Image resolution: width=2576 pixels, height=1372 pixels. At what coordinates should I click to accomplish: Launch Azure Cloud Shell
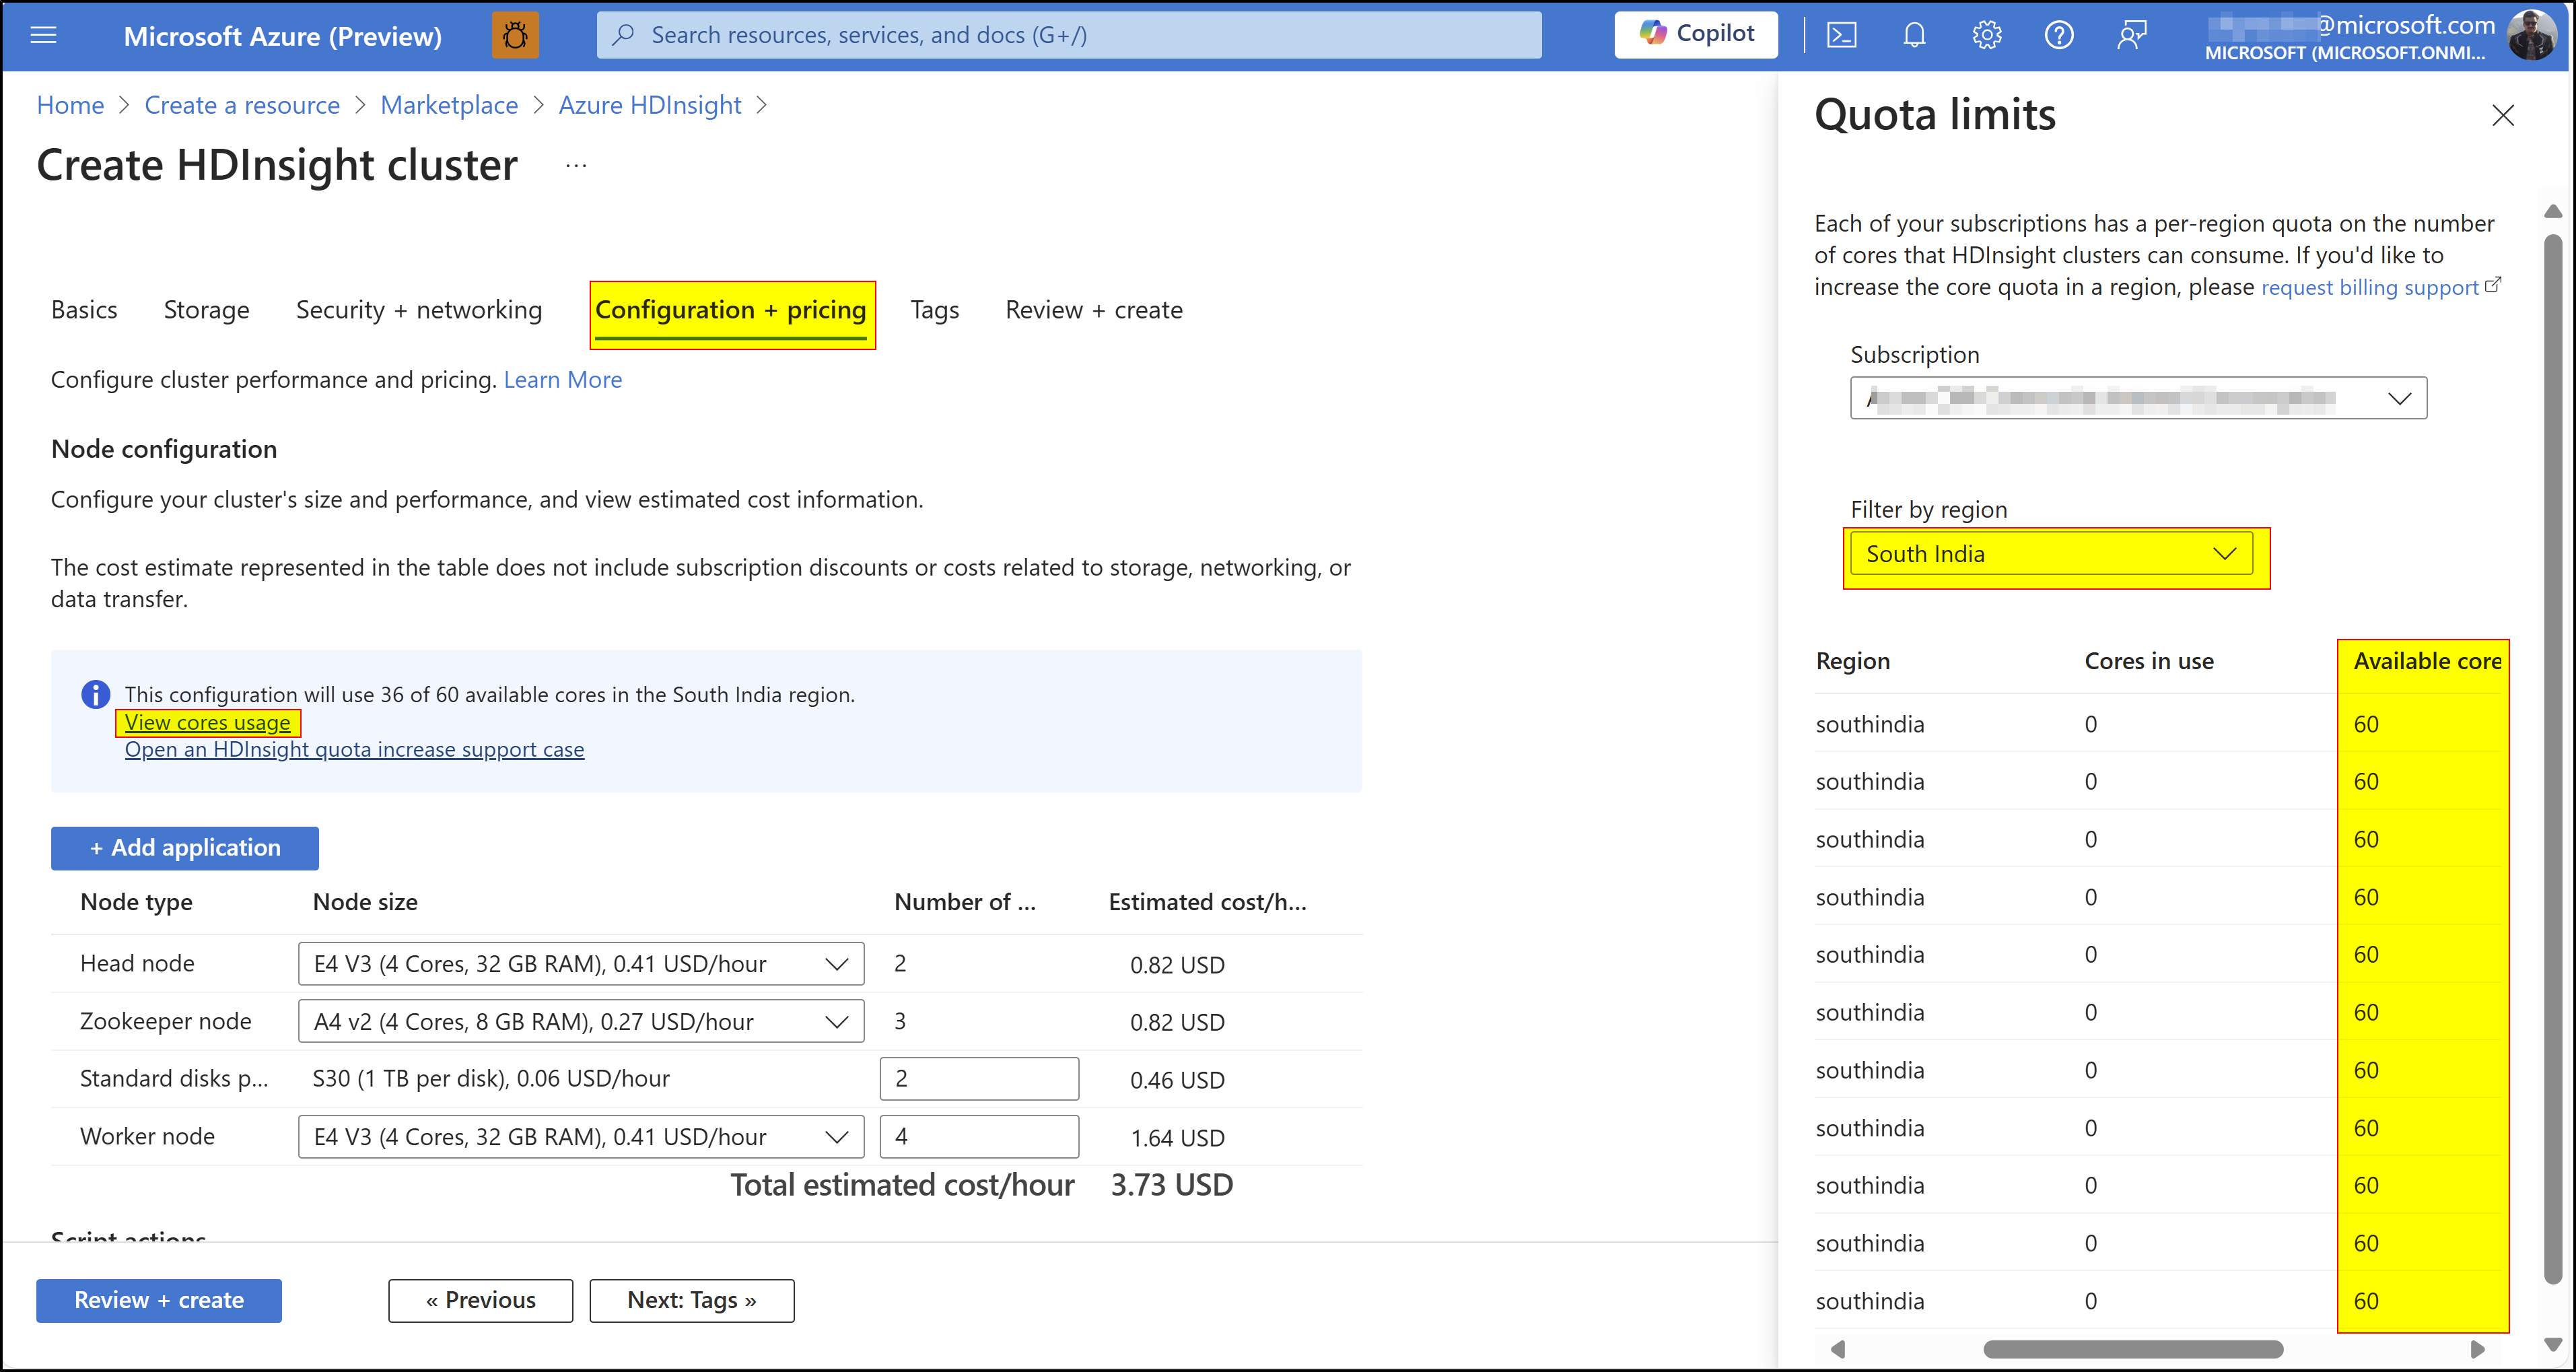point(1842,35)
